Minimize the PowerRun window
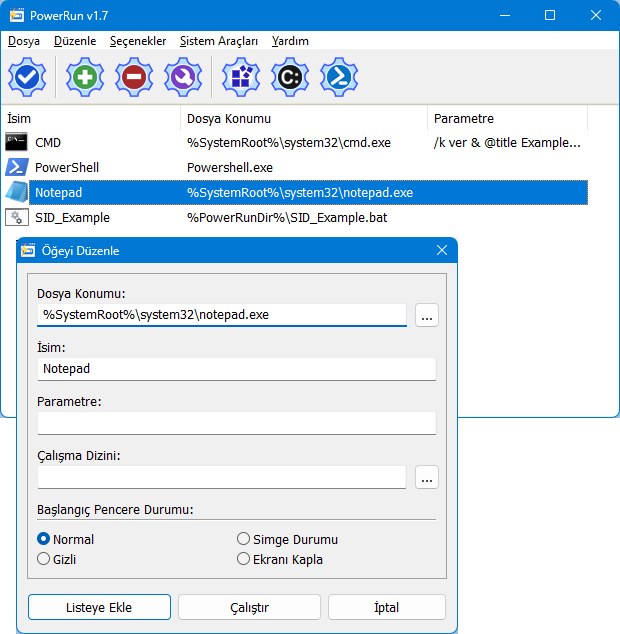Viewport: 620px width, 634px height. tap(505, 15)
